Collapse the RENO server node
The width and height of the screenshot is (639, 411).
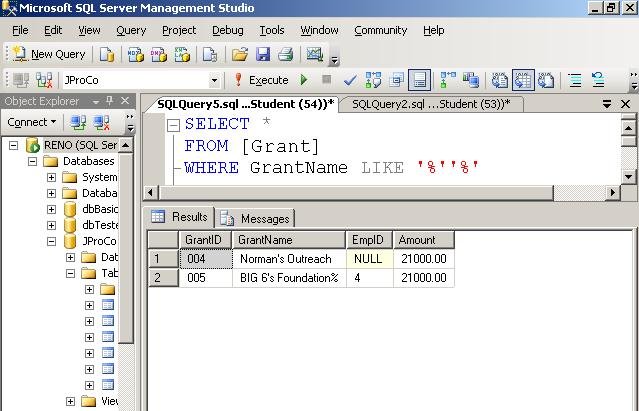click(13, 145)
